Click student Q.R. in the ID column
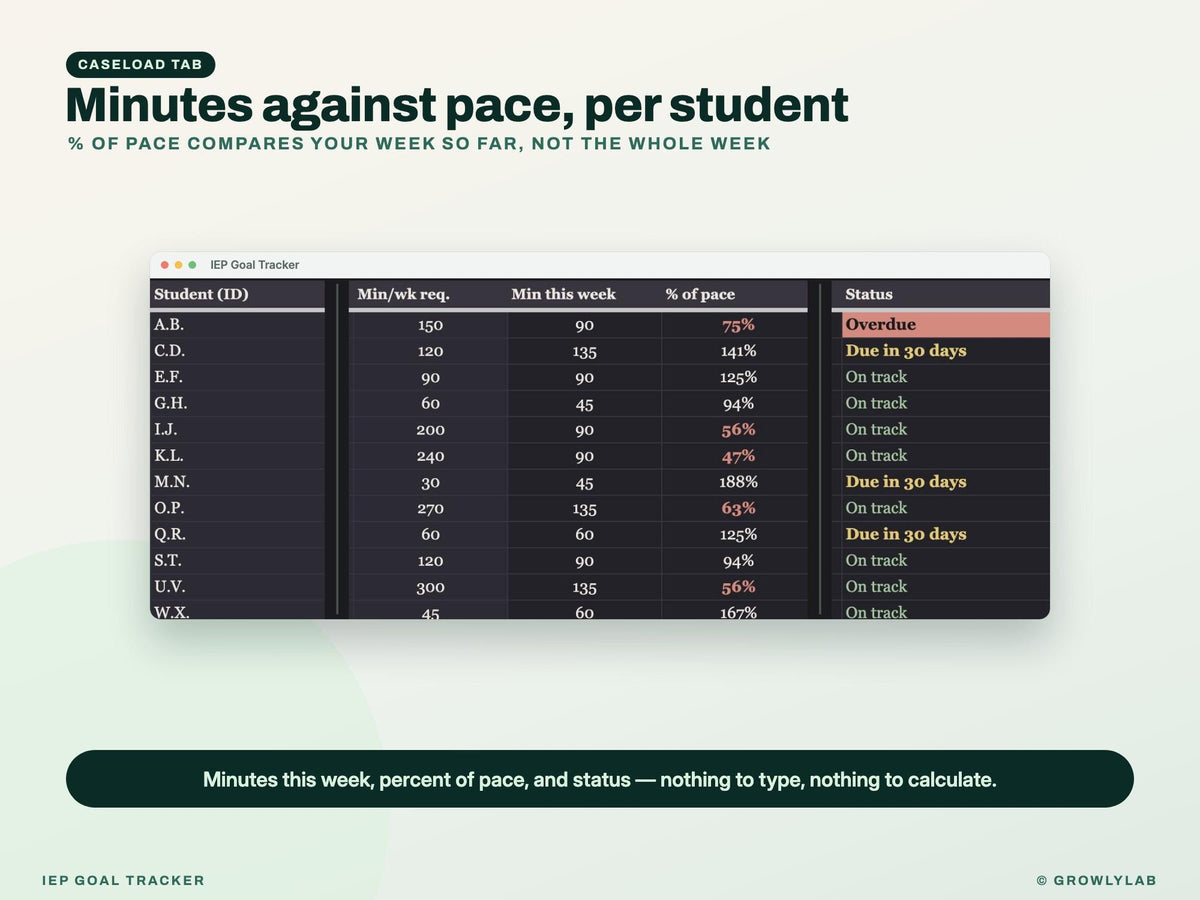This screenshot has height=900, width=1200. pos(237,534)
